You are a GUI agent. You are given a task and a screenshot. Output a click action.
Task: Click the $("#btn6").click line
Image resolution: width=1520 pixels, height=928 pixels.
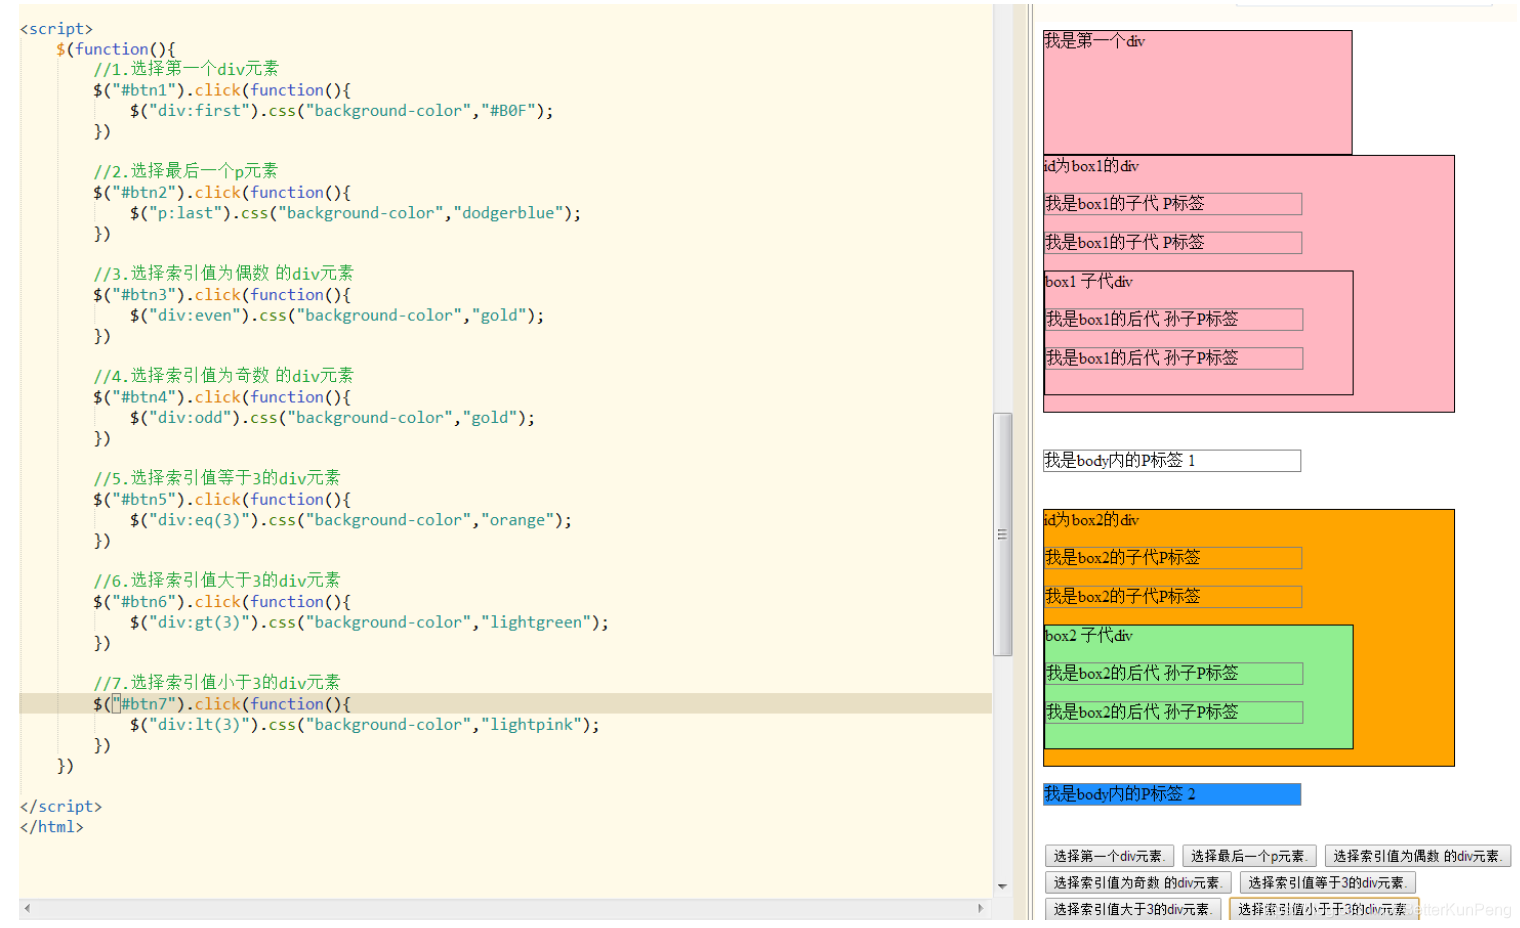222,602
